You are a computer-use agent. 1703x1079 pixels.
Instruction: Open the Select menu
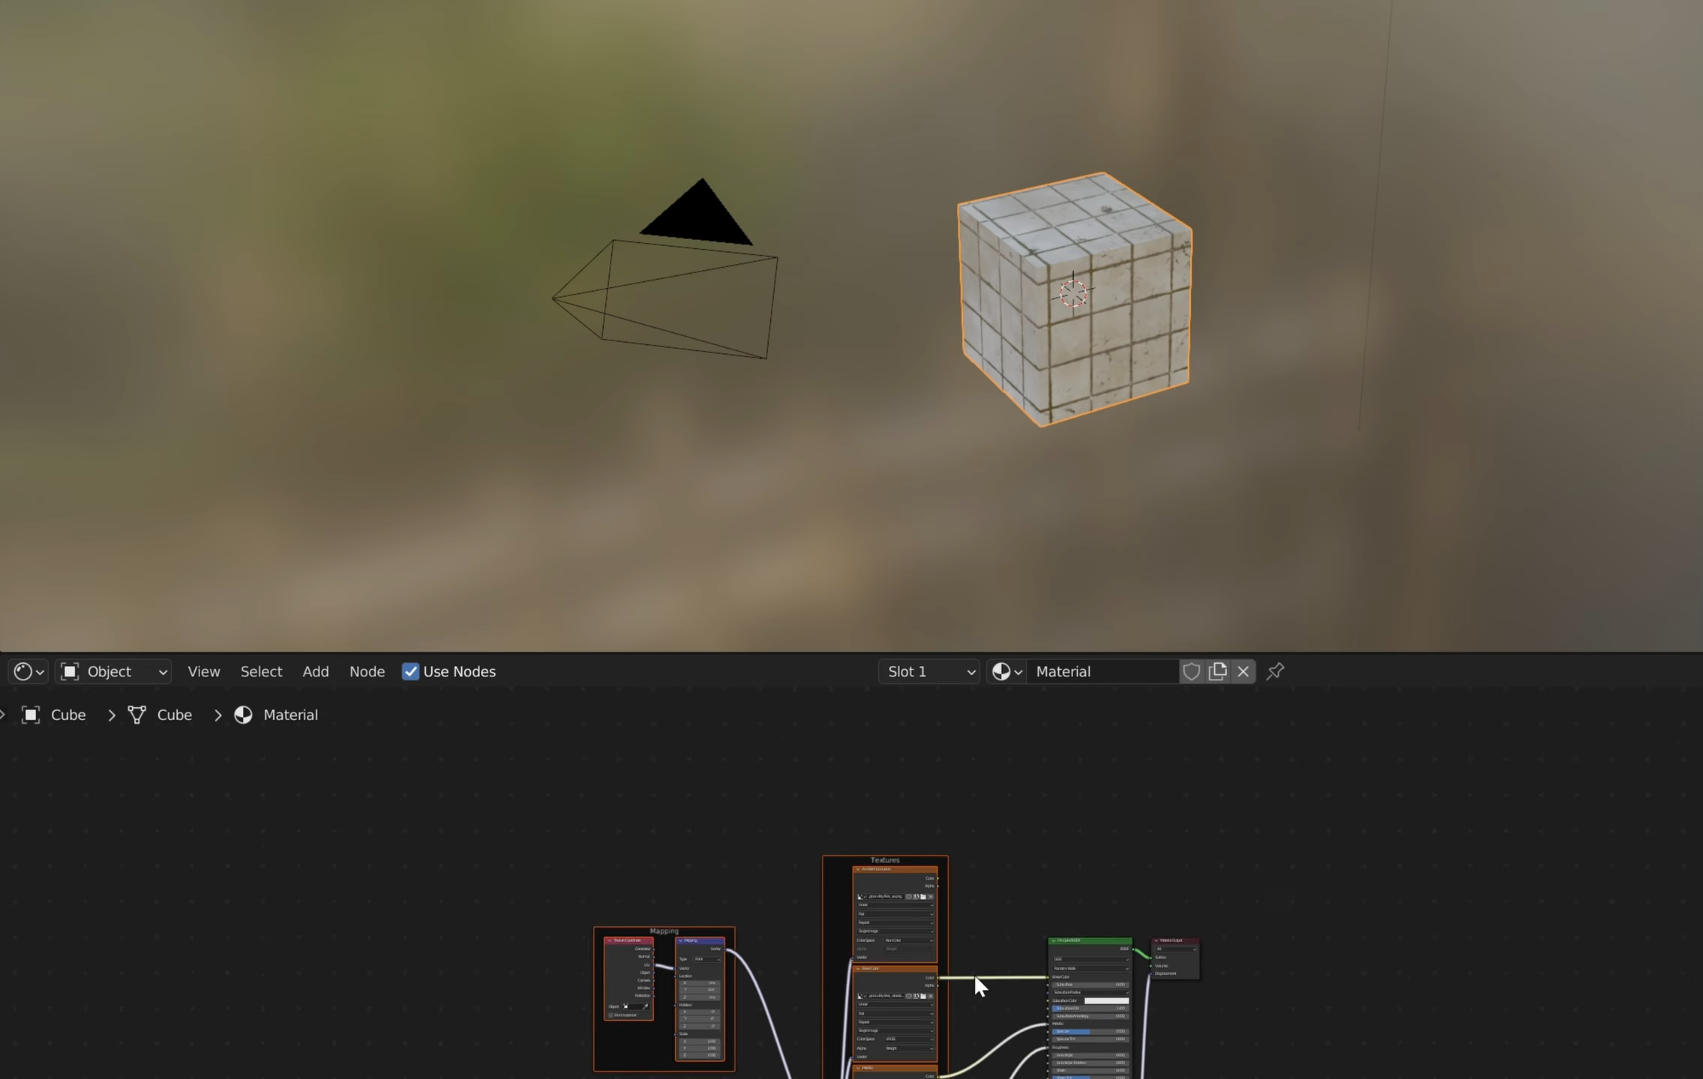tap(261, 672)
